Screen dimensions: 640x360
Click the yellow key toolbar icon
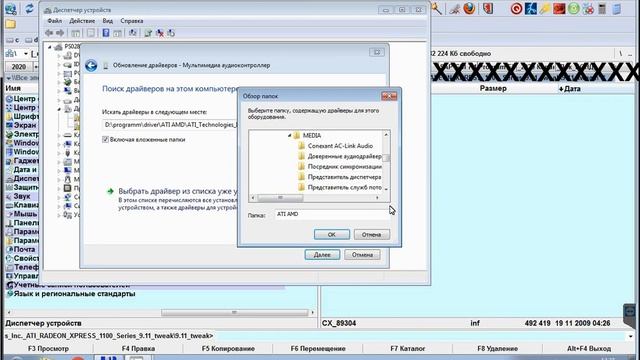click(544, 9)
